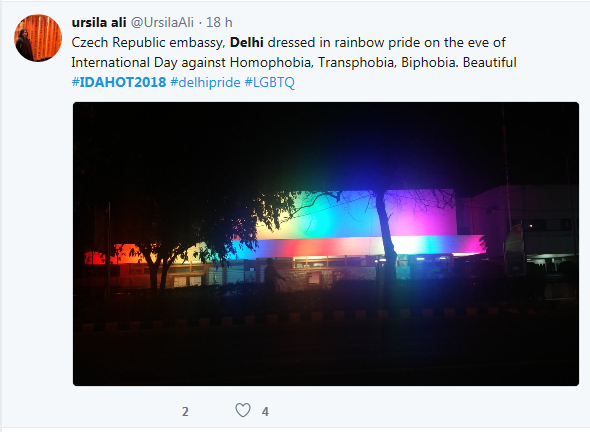Click the word Beautiful in the tweet text
The width and height of the screenshot is (590, 432).
click(490, 62)
